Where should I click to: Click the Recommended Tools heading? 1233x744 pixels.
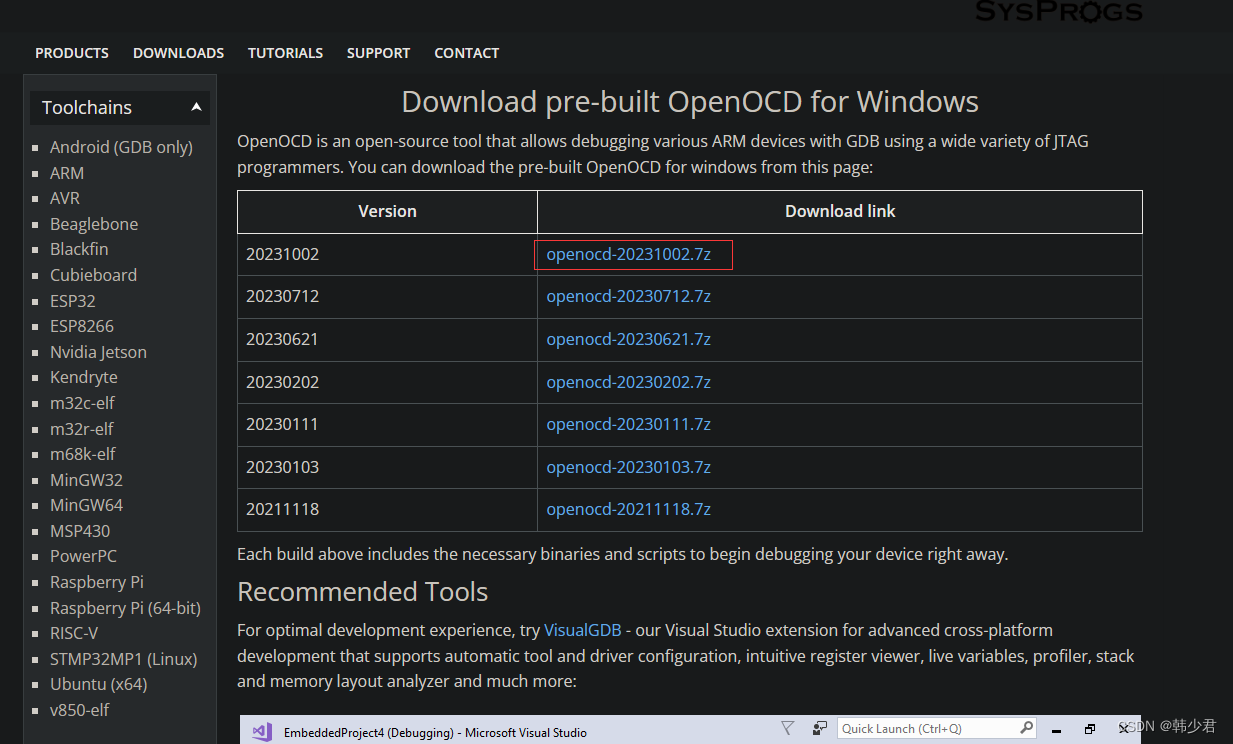tap(362, 591)
